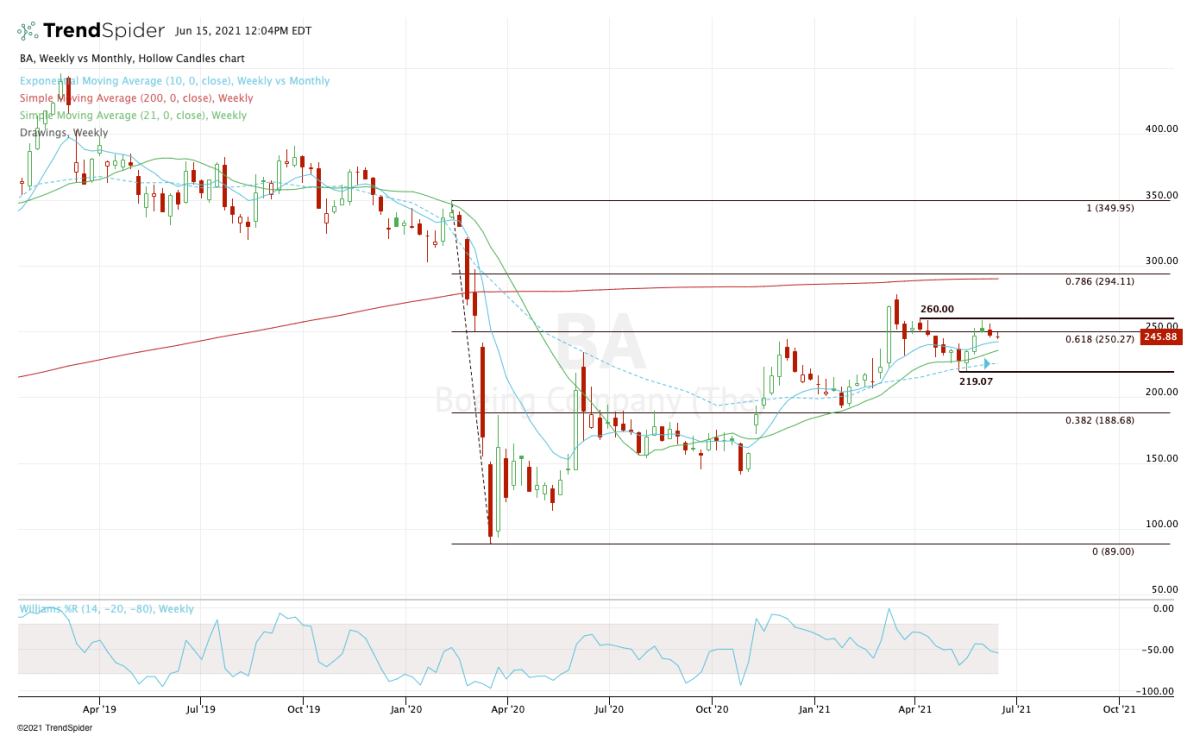
Task: Toggle the Exponential Moving Average (10) indicator
Action: coord(172,81)
